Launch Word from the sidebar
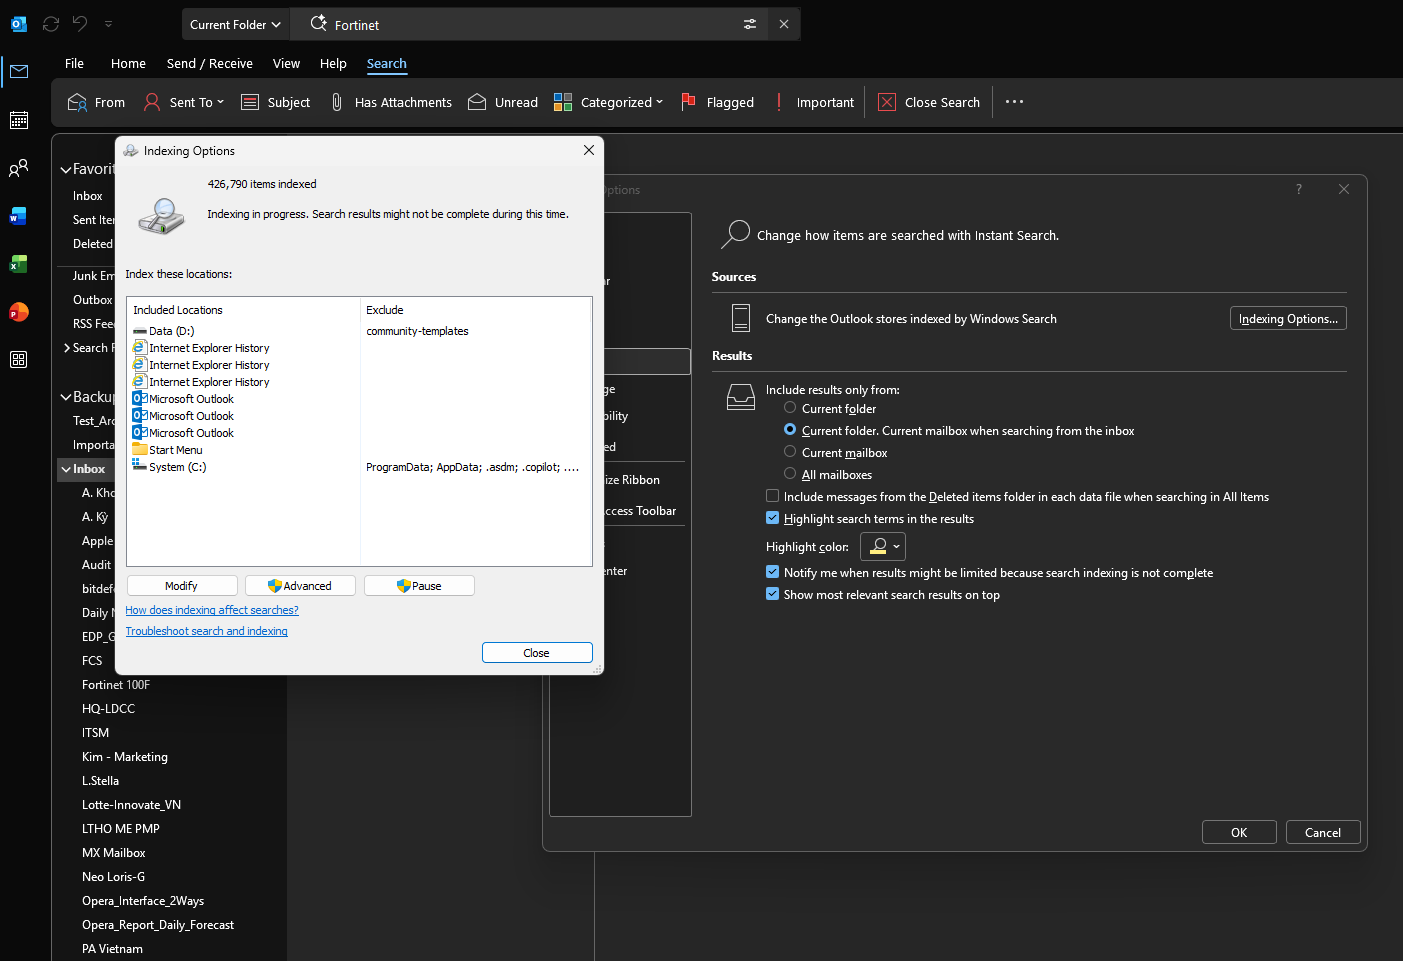The width and height of the screenshot is (1403, 961). (x=19, y=216)
